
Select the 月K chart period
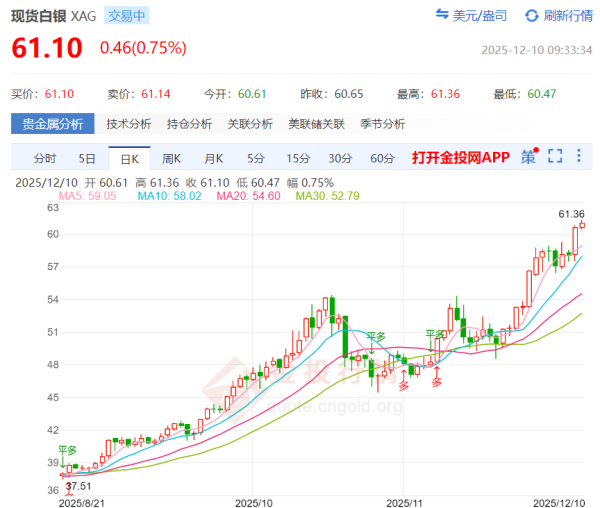click(214, 158)
